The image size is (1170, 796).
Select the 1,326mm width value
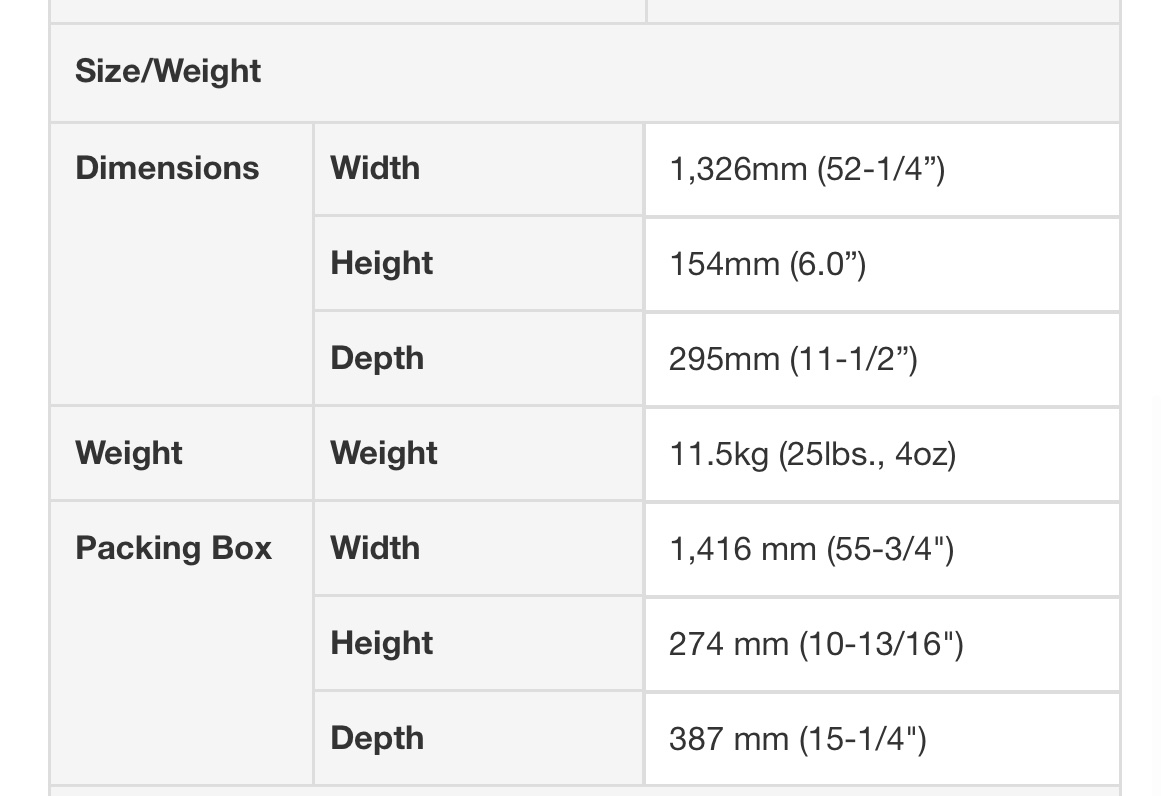click(x=806, y=169)
